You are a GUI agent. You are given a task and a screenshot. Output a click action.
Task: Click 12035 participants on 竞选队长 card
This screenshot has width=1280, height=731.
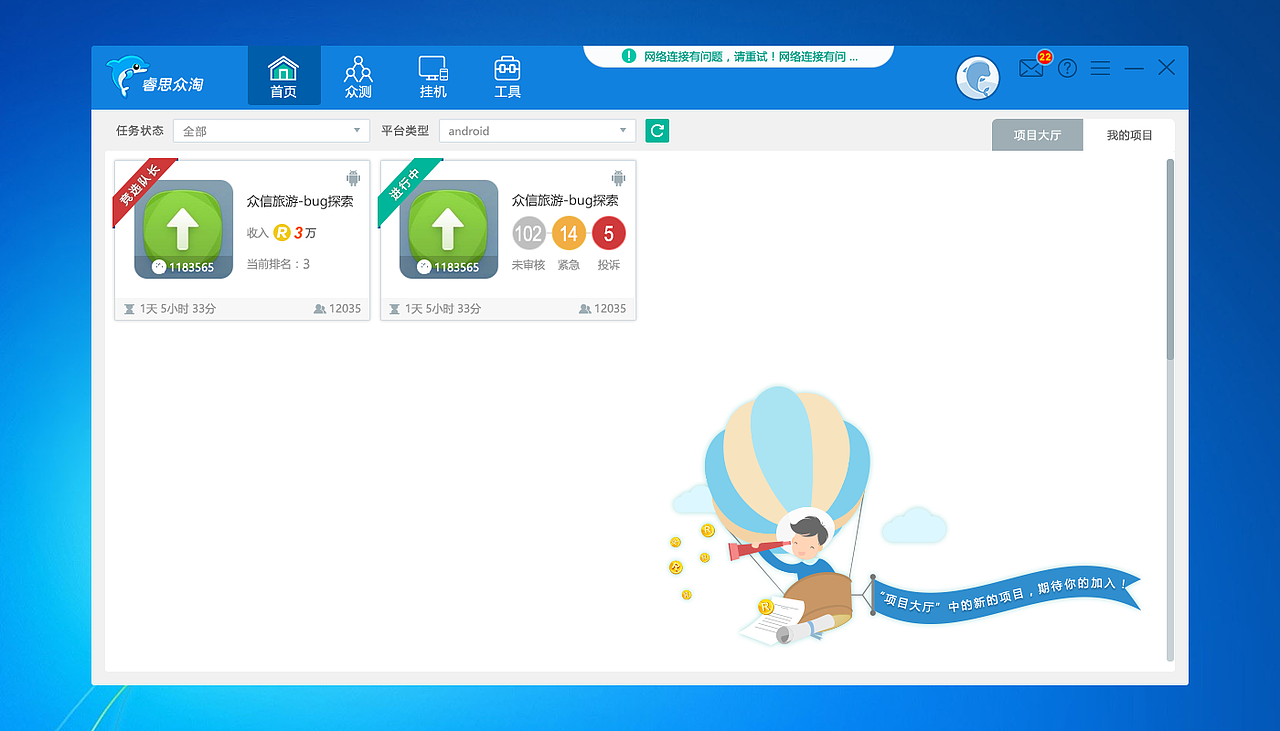click(x=337, y=309)
